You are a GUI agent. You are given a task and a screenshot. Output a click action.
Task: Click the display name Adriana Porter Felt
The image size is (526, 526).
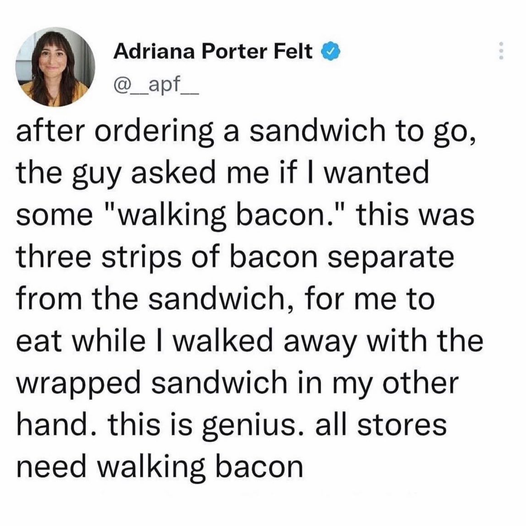[213, 52]
